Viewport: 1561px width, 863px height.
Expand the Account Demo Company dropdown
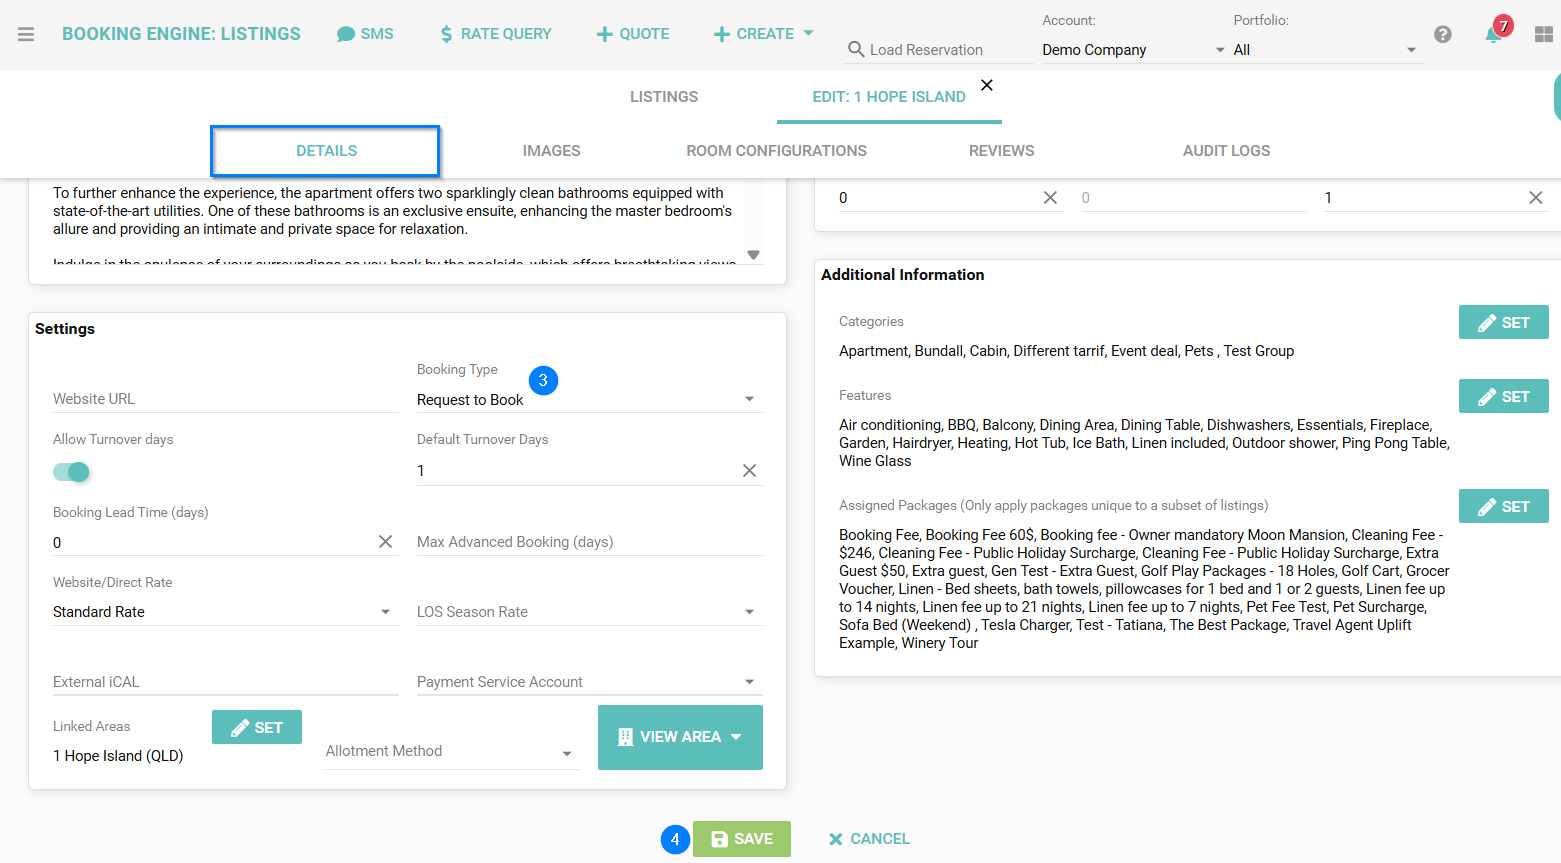[x=1219, y=50]
